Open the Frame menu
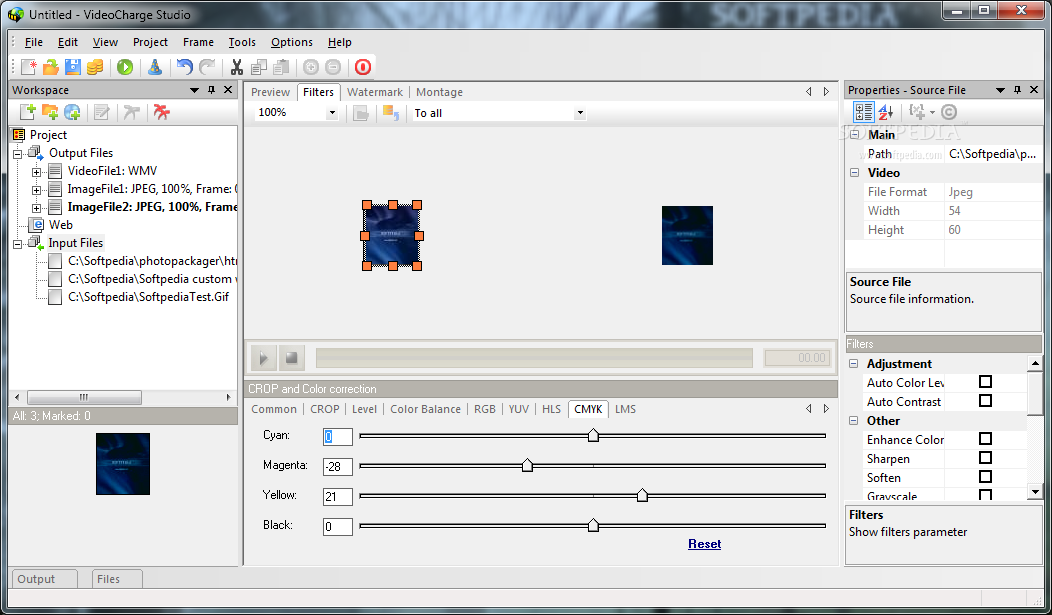The image size is (1052, 615). click(198, 42)
